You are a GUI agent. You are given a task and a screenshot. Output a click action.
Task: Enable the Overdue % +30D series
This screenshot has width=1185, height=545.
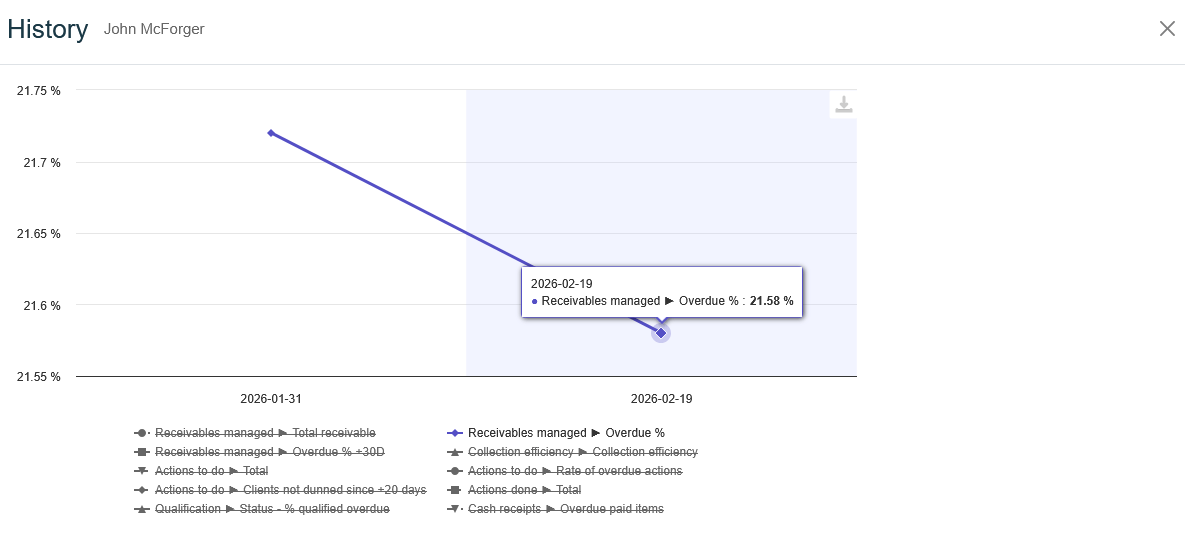tap(269, 452)
